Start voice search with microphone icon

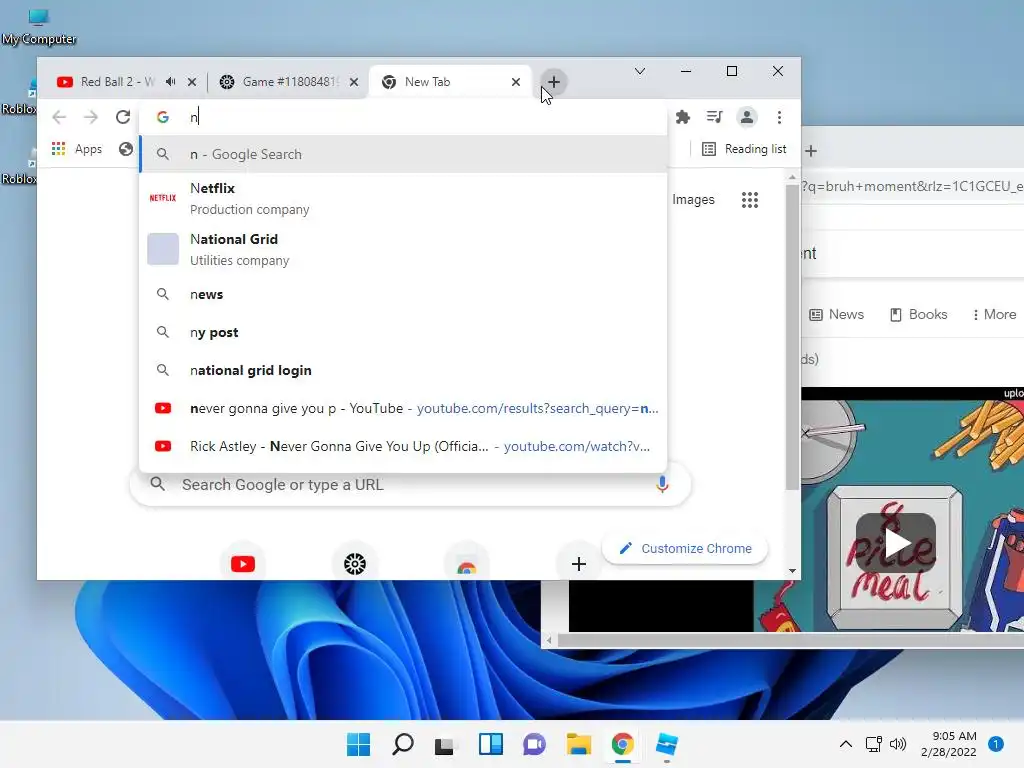(x=662, y=484)
